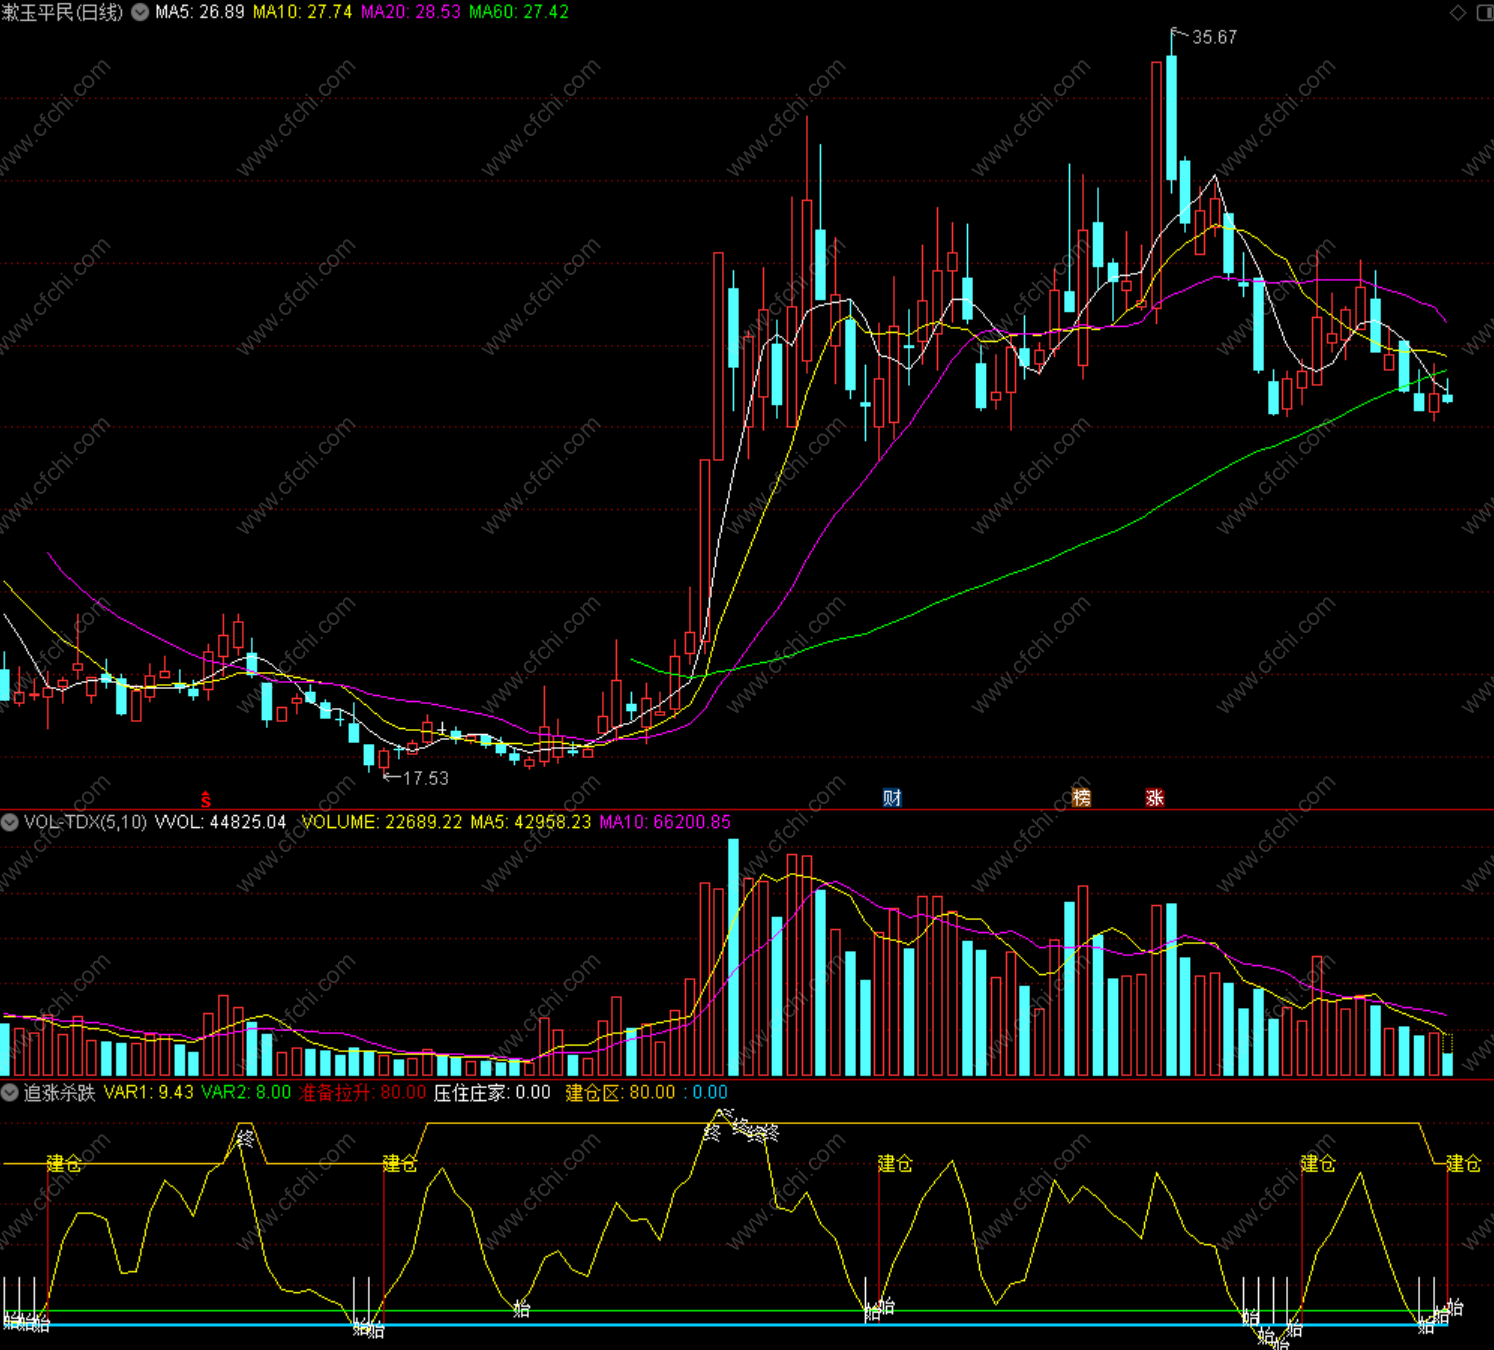Select the 追涨杀跌 indicator name
The image size is (1494, 1350).
click(x=59, y=1092)
